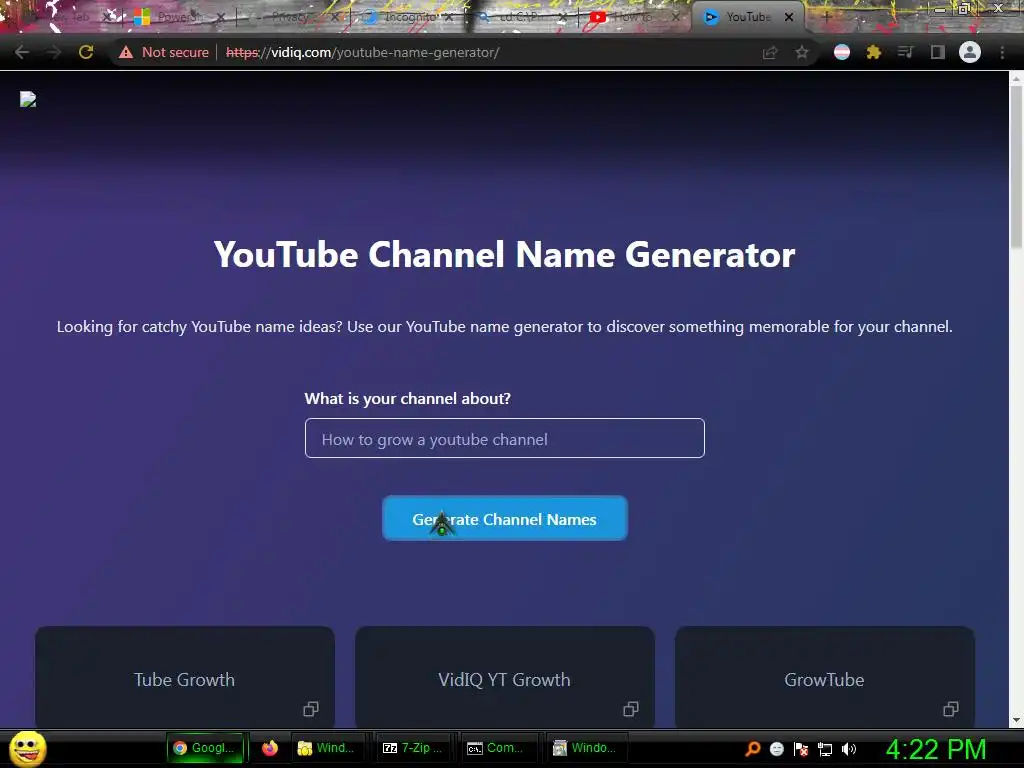
Task: Copy the VidIQ YT Growth name
Action: click(x=631, y=709)
